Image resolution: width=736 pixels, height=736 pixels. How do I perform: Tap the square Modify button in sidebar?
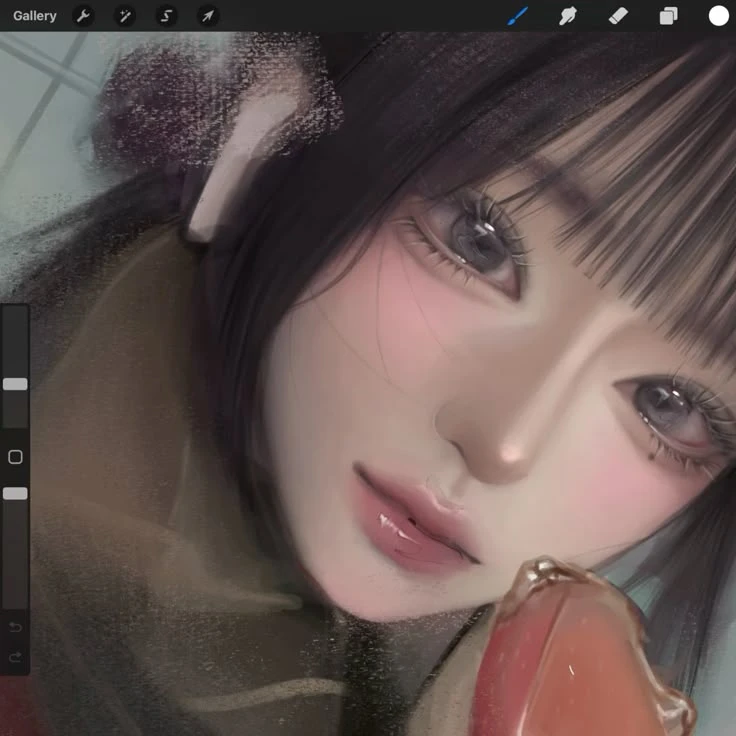15,457
